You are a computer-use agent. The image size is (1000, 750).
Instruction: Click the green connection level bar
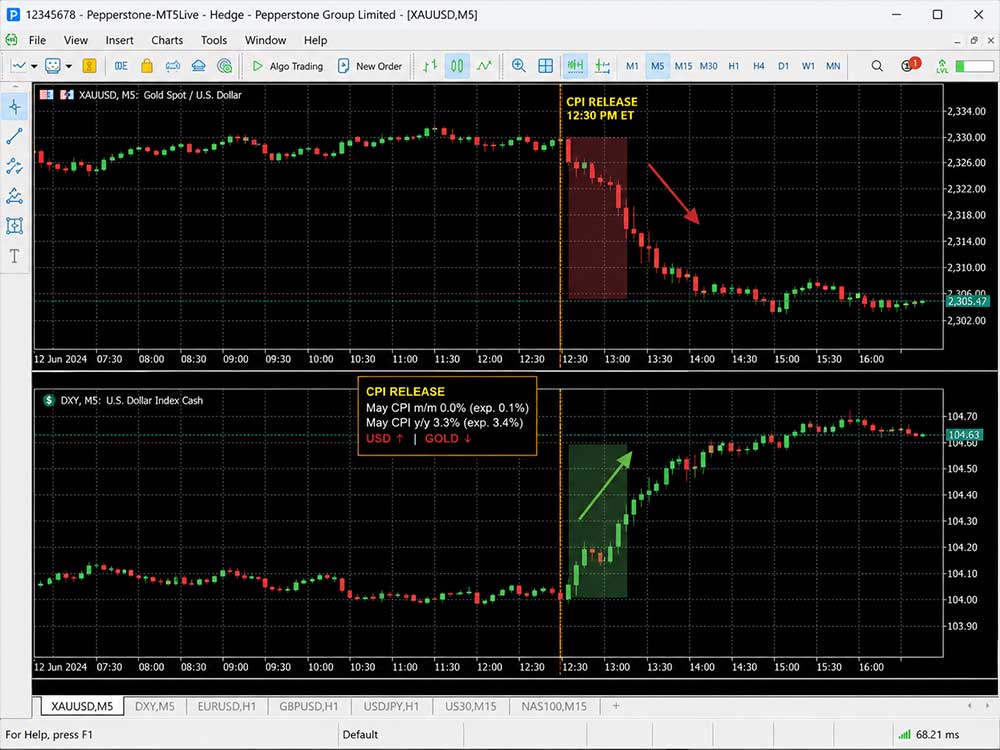pos(974,66)
